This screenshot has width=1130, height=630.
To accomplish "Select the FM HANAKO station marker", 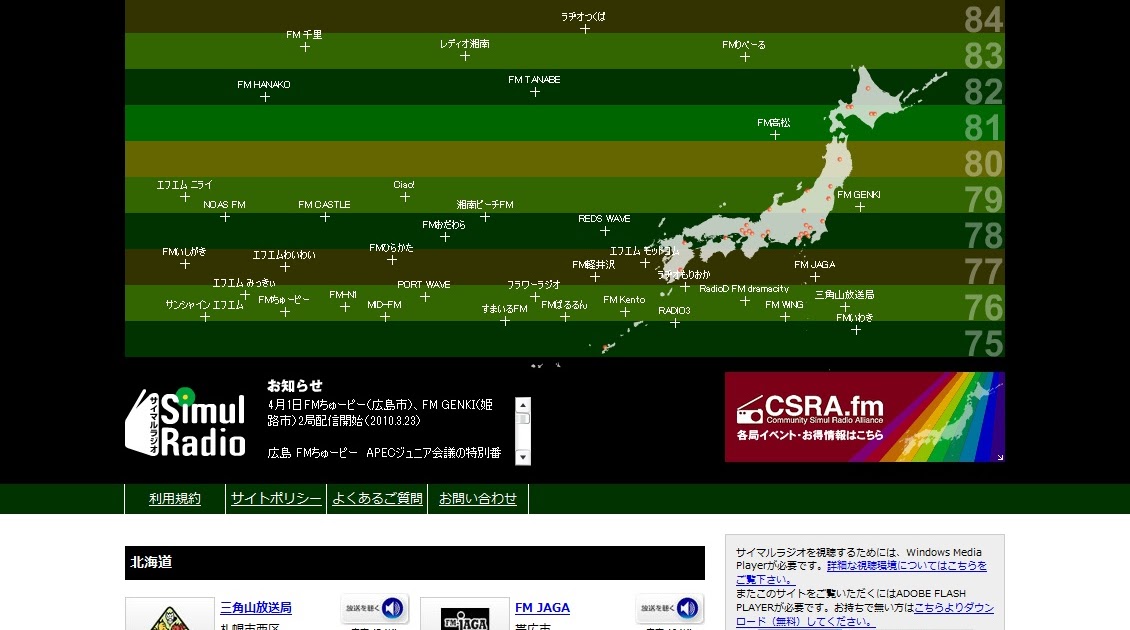I will [x=264, y=97].
